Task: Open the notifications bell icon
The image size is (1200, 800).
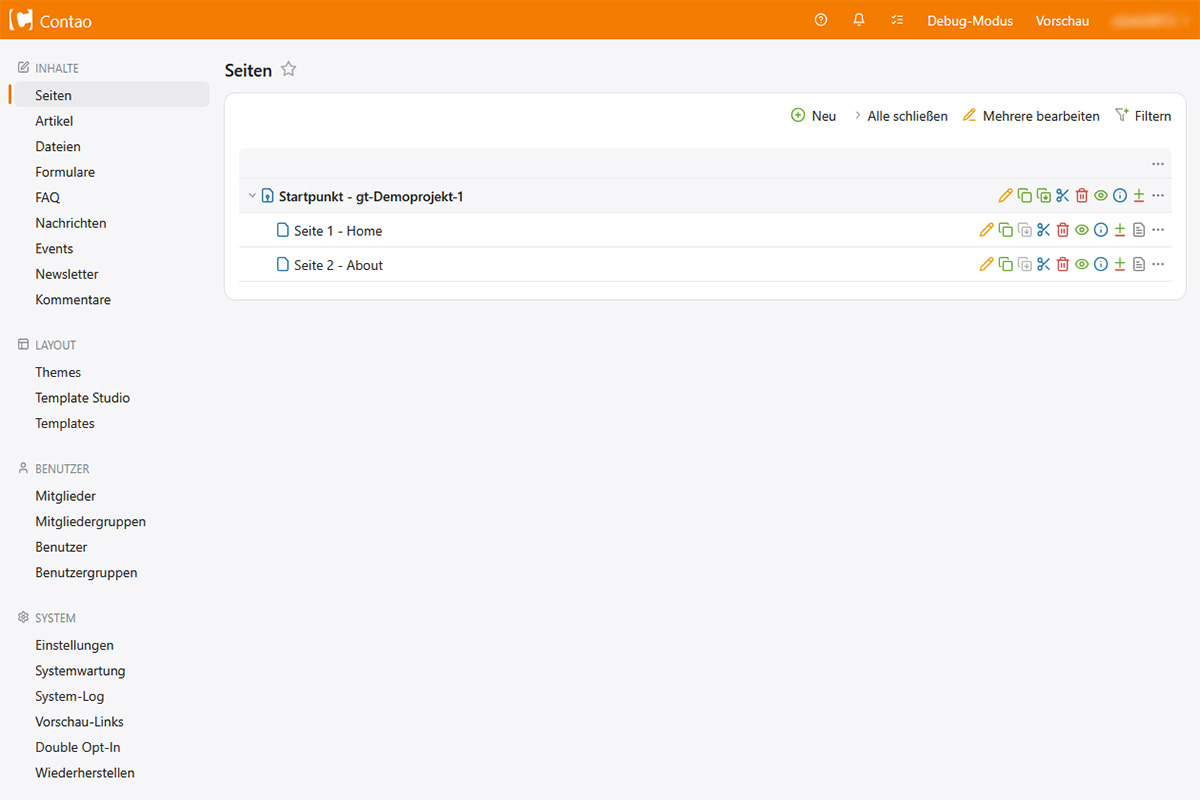Action: (859, 20)
